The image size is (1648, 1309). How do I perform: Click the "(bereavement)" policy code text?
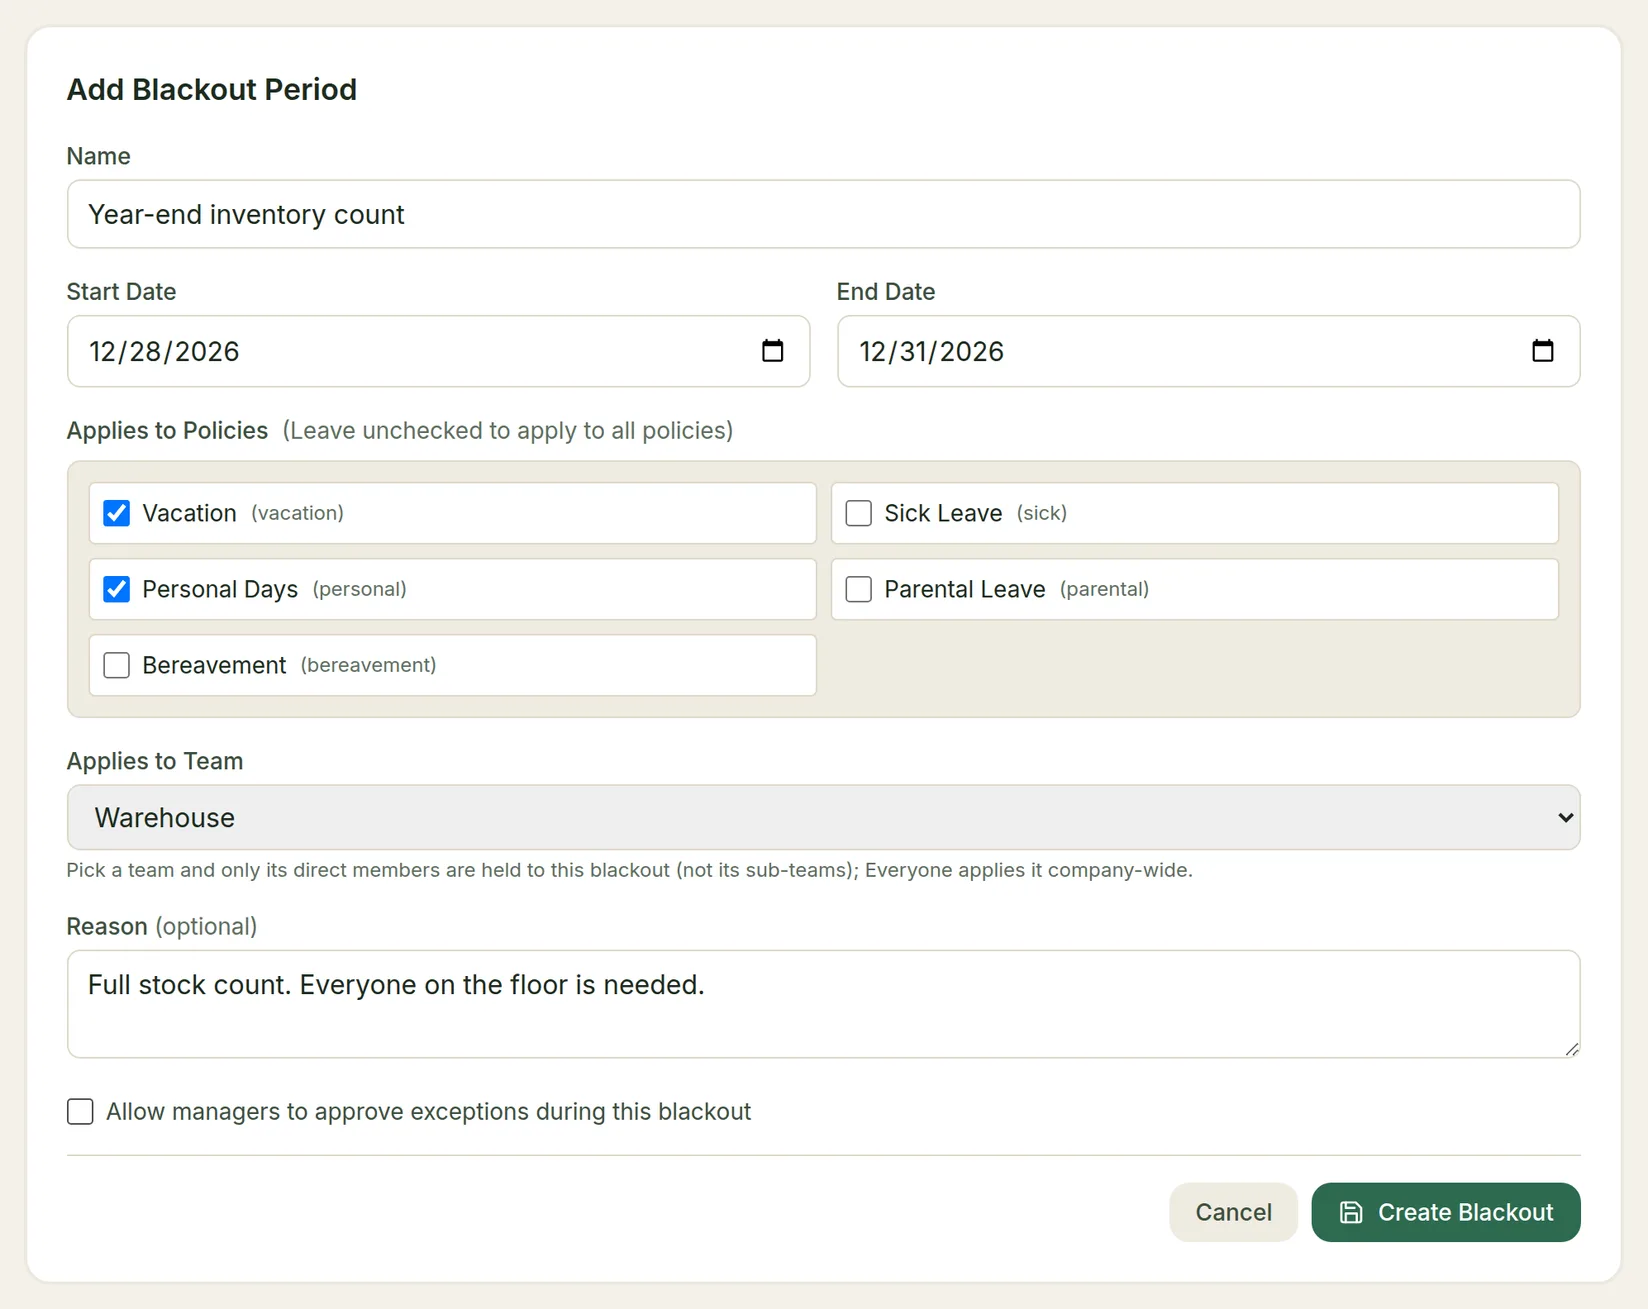pos(369,665)
